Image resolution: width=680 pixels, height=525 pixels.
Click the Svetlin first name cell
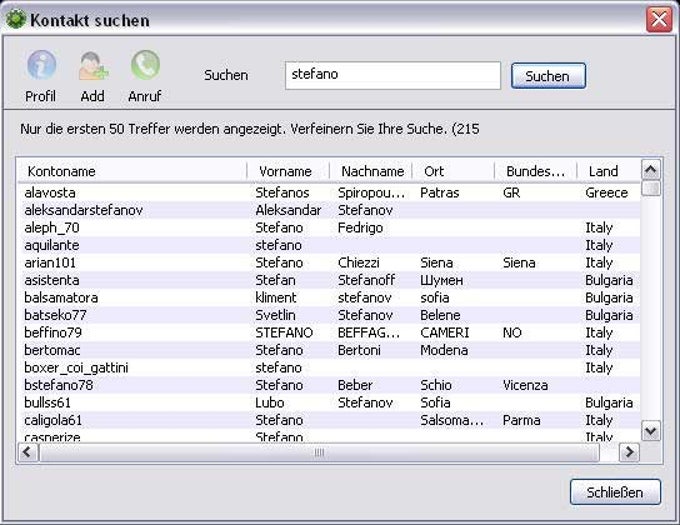275,315
